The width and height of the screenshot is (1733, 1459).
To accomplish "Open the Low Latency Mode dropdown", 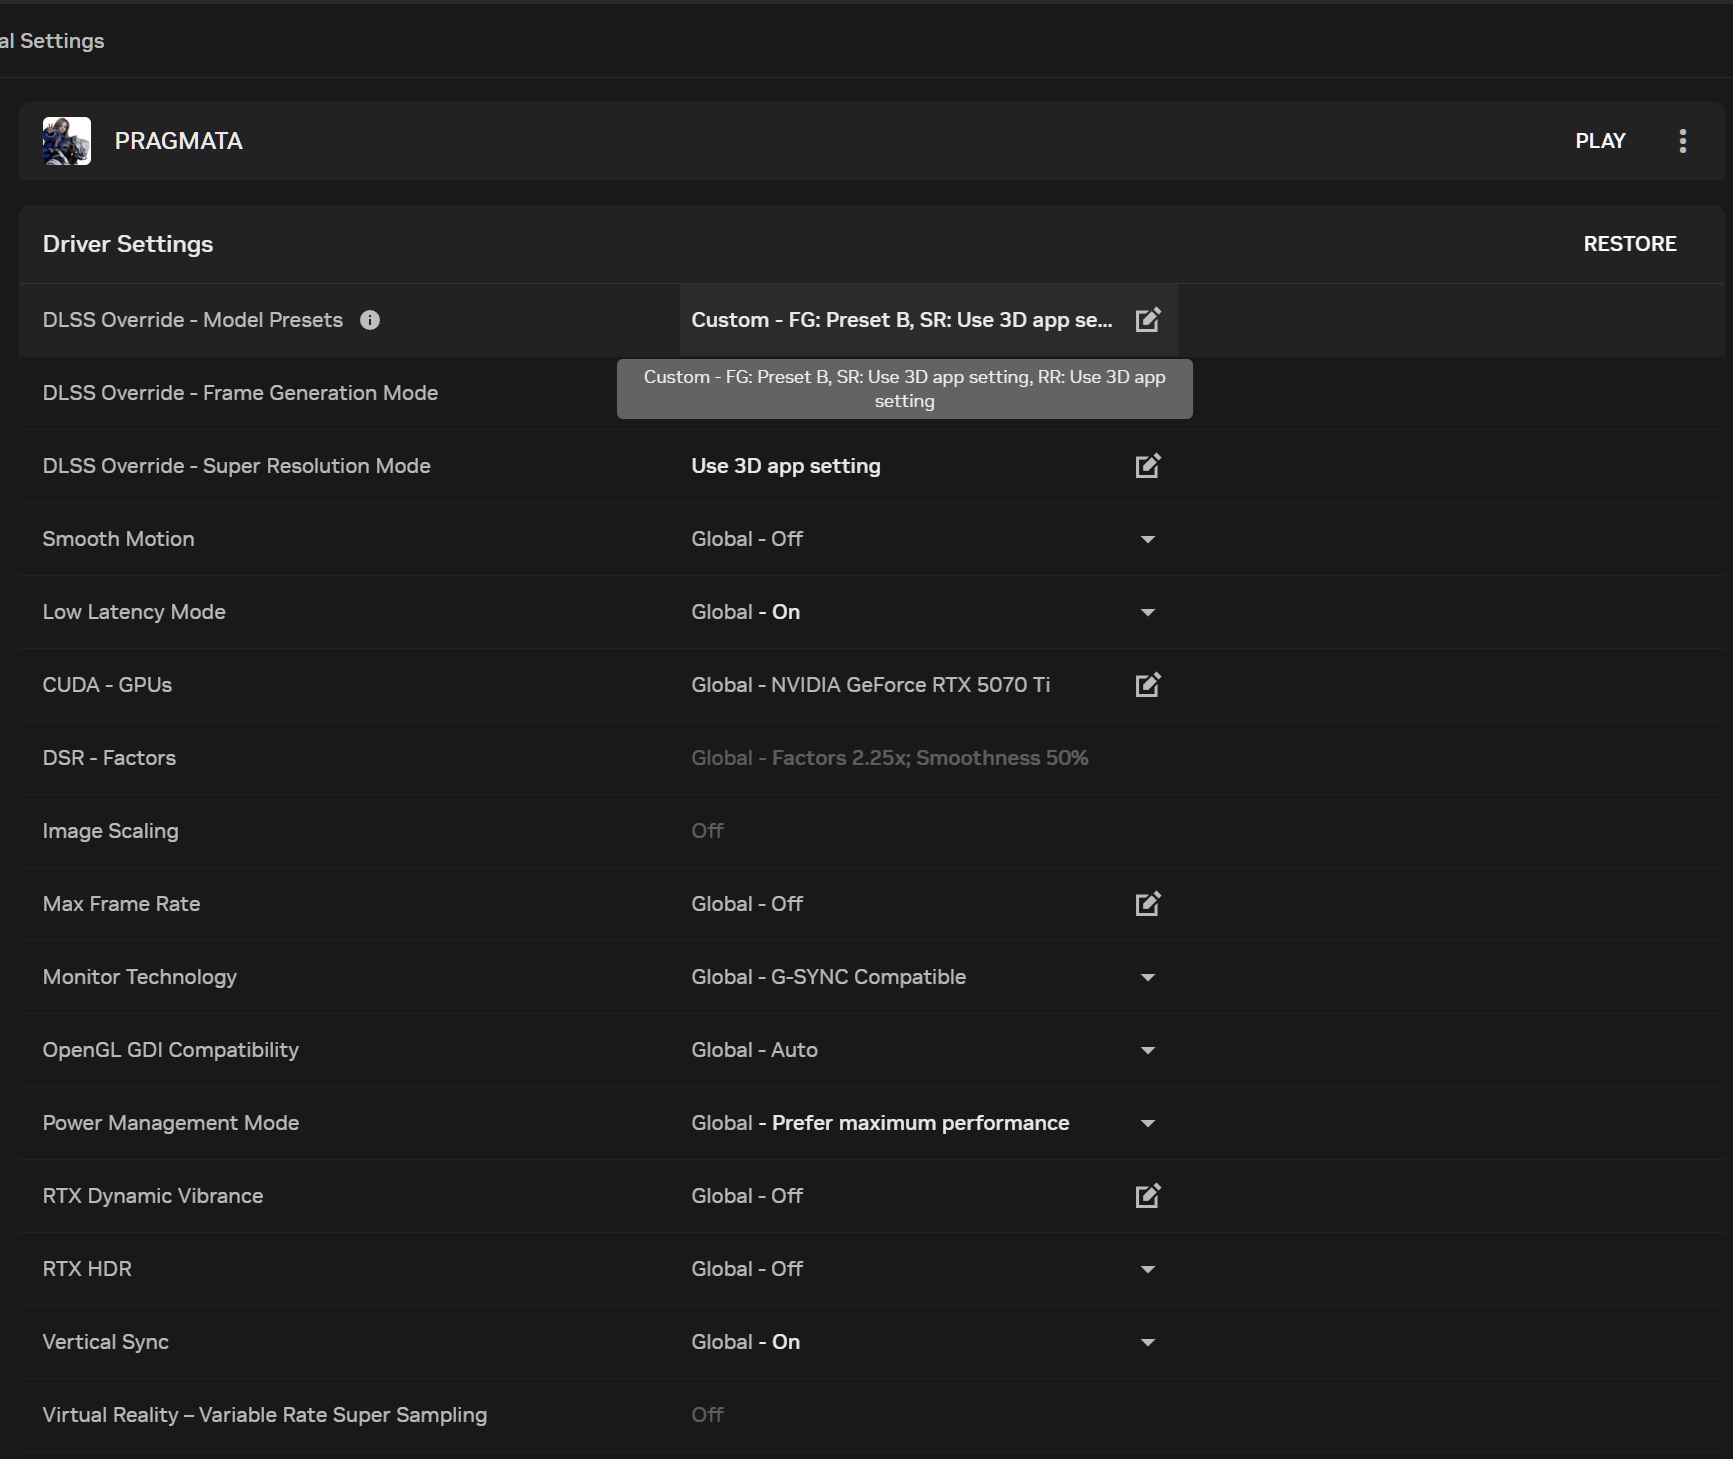I will click(x=1148, y=612).
